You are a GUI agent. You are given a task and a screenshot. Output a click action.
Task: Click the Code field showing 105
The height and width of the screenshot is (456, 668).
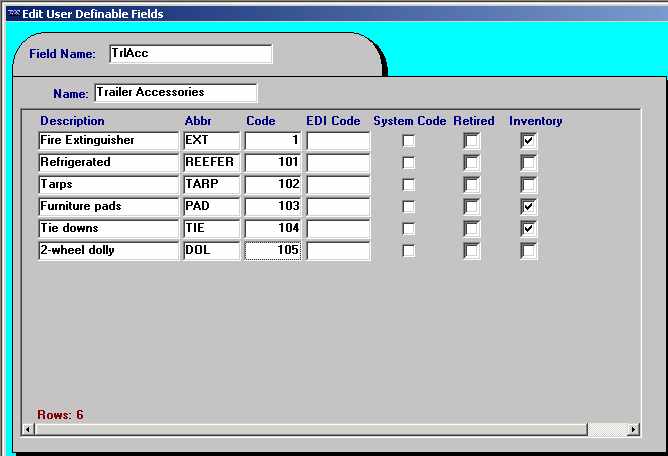tap(272, 251)
